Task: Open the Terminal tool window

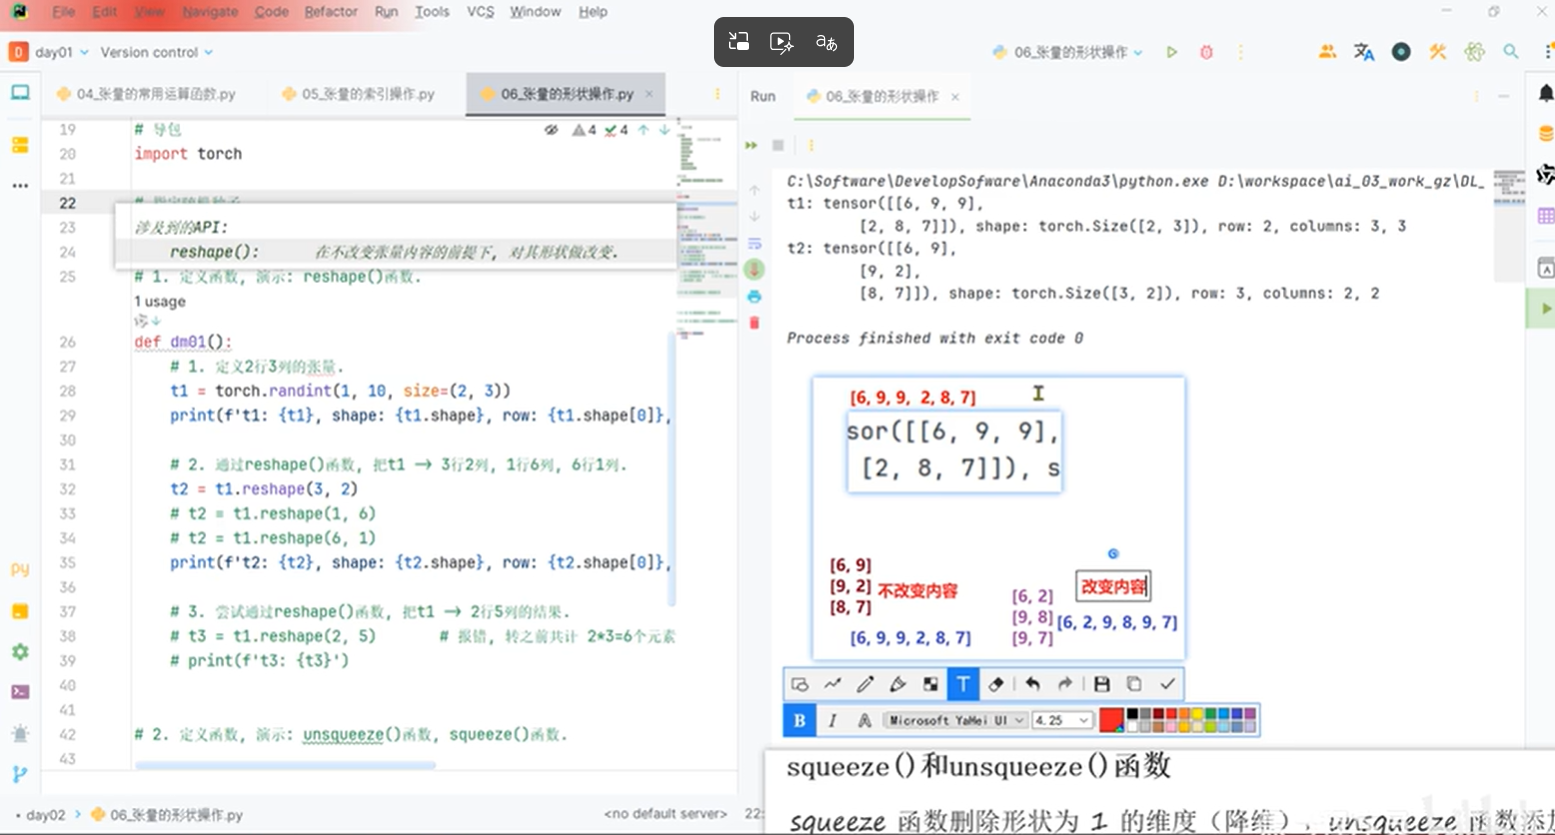Action: pos(20,692)
